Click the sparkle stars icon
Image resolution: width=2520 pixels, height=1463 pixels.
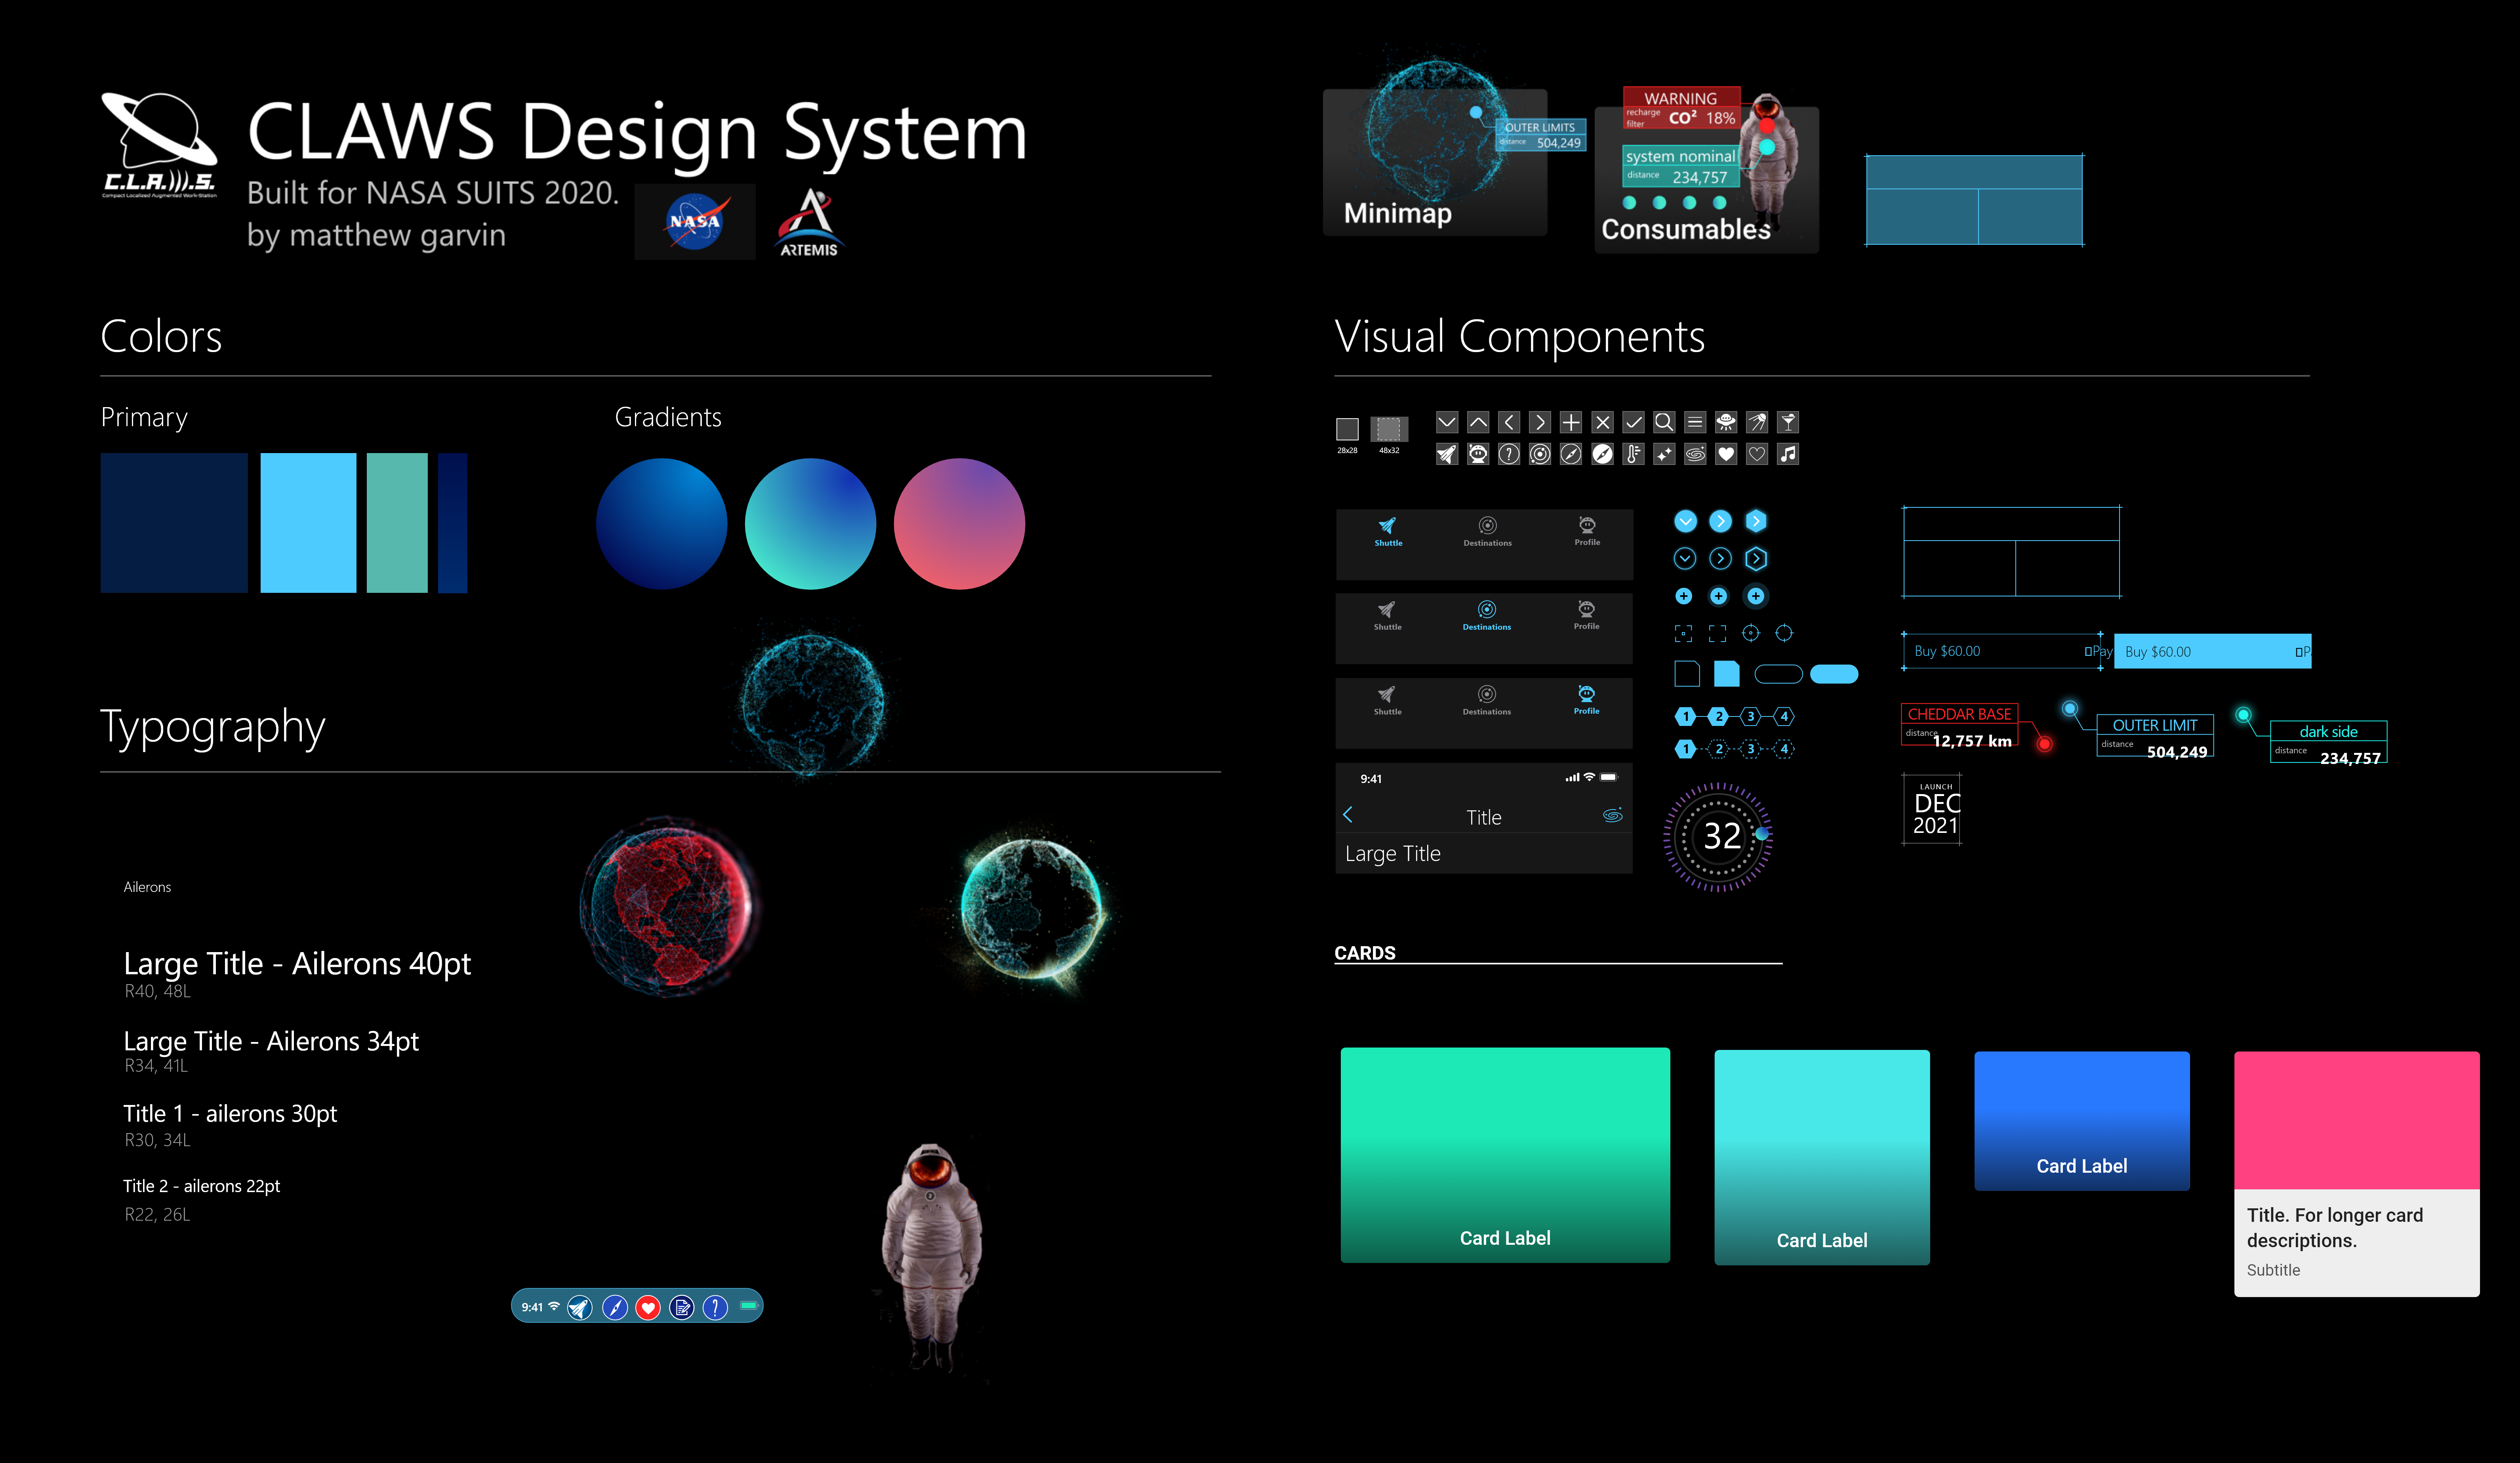[x=1664, y=454]
